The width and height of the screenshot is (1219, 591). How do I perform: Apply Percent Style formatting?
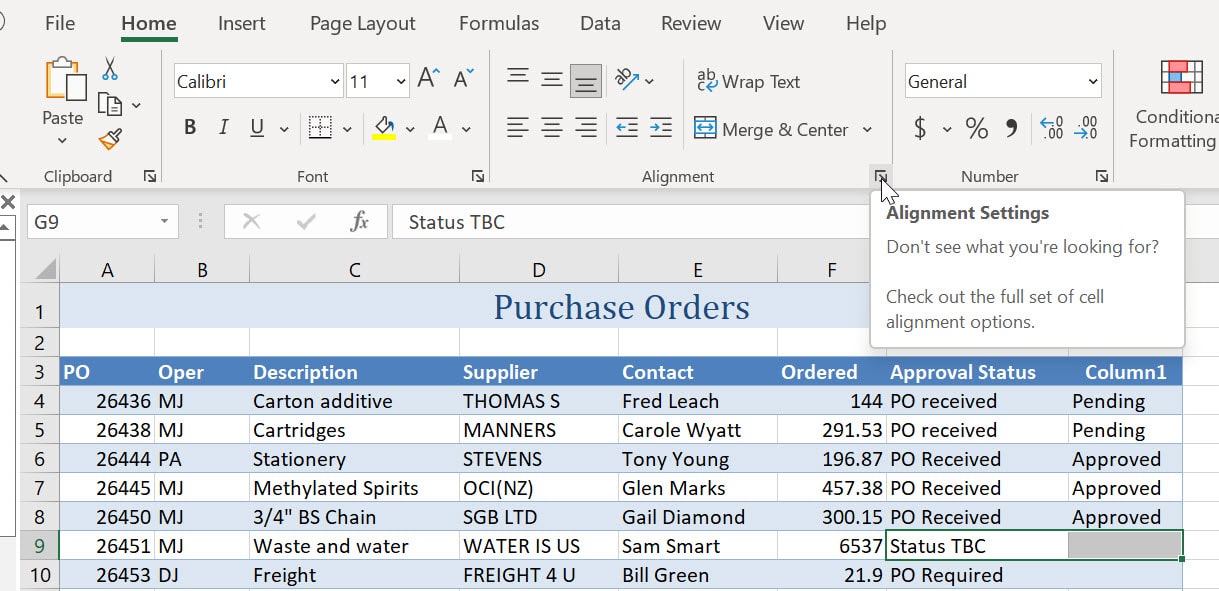(x=977, y=128)
